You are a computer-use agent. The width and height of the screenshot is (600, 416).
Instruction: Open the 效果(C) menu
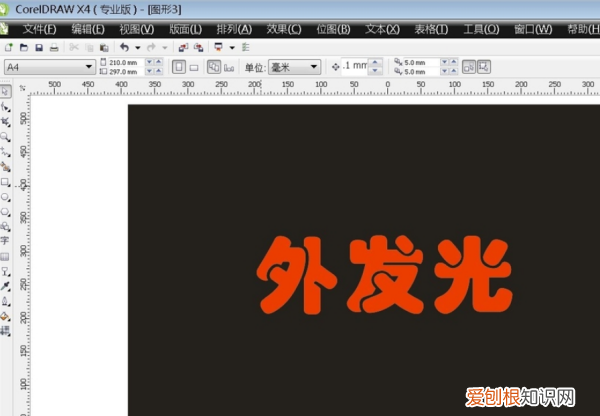(x=284, y=29)
